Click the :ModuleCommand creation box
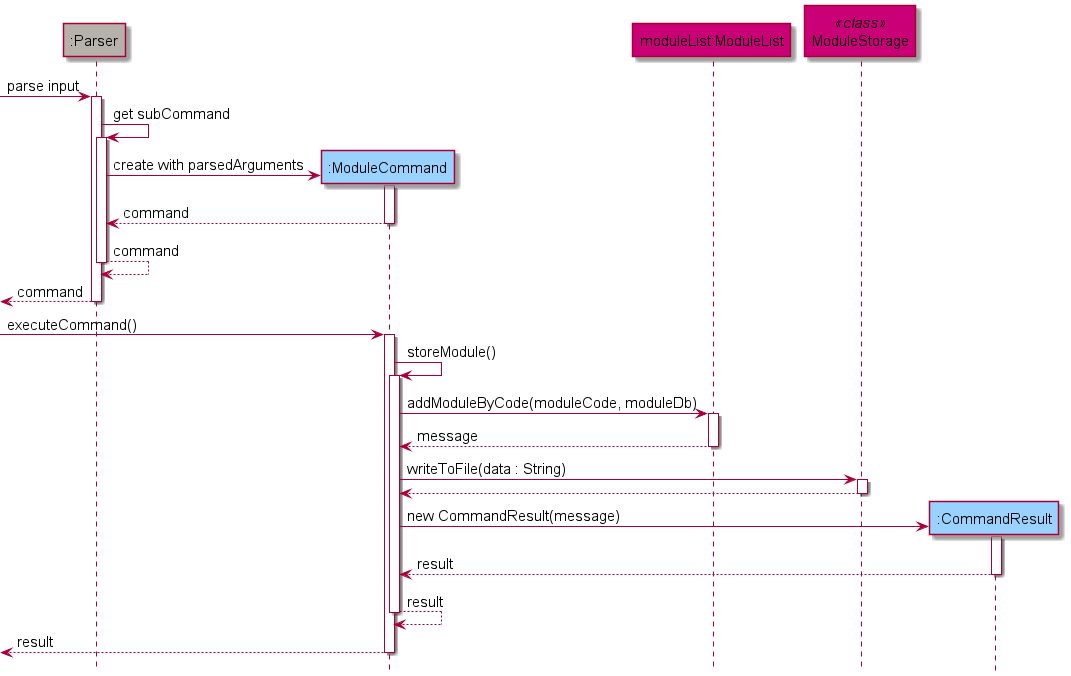 point(388,167)
